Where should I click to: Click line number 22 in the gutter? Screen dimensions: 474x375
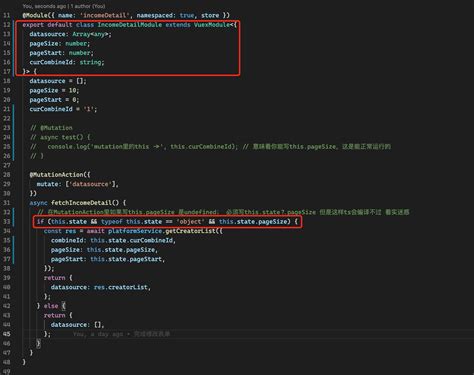(7, 118)
